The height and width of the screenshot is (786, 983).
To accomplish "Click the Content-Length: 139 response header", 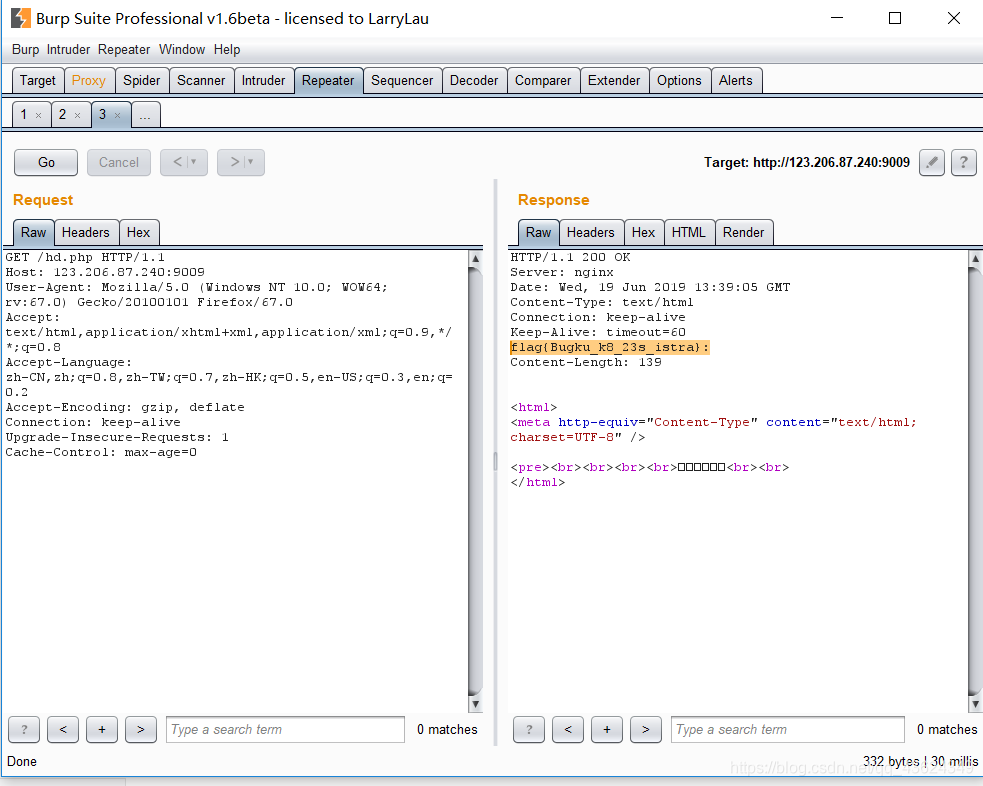I will coord(586,362).
